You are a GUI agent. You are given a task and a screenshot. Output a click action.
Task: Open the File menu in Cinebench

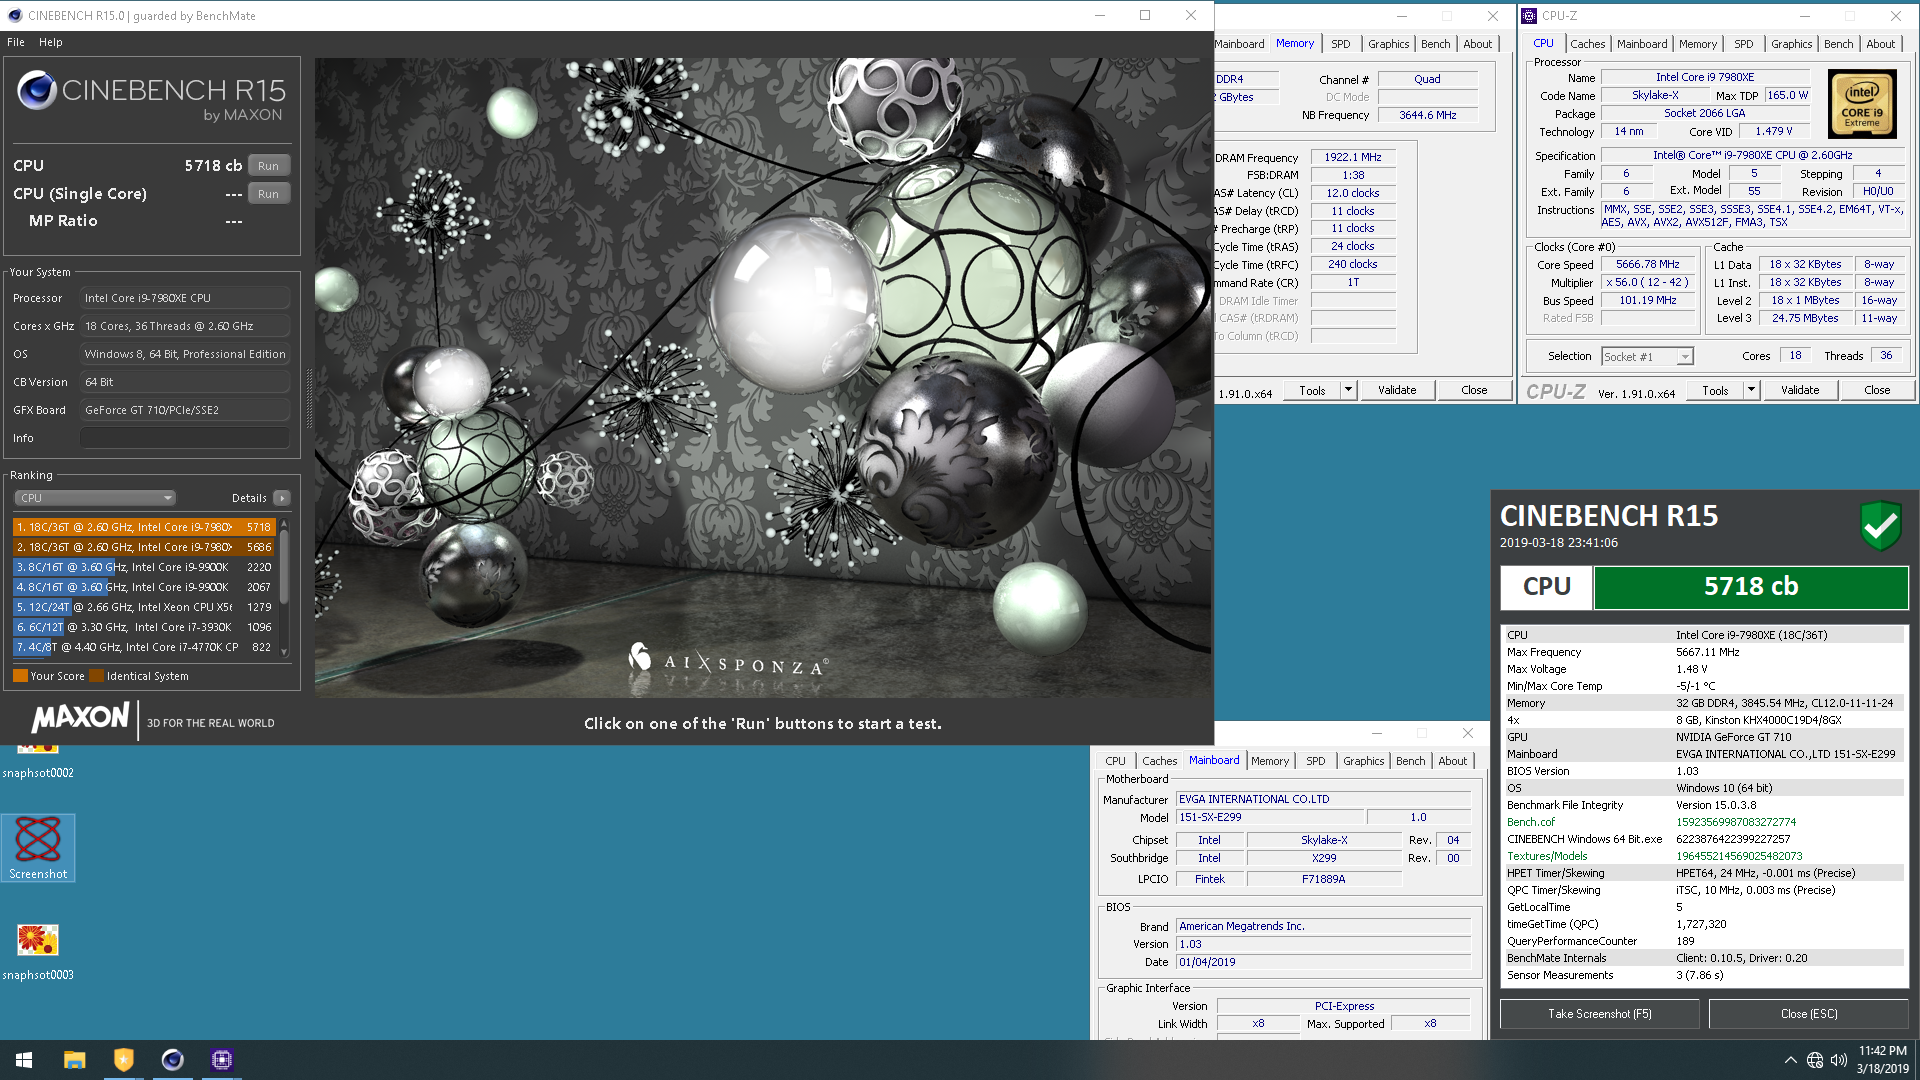coord(16,42)
